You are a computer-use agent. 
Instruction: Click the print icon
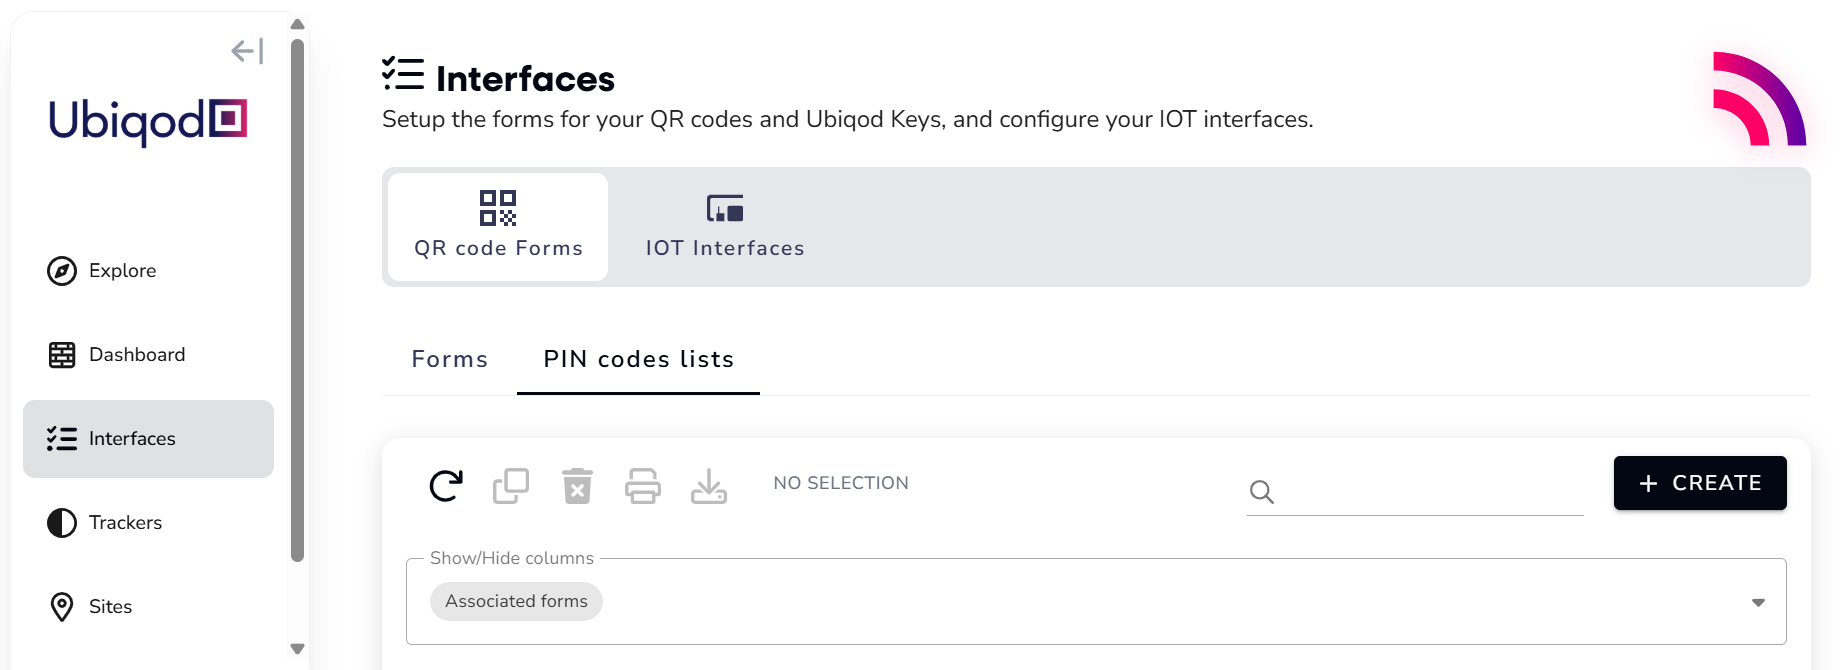[x=643, y=485]
